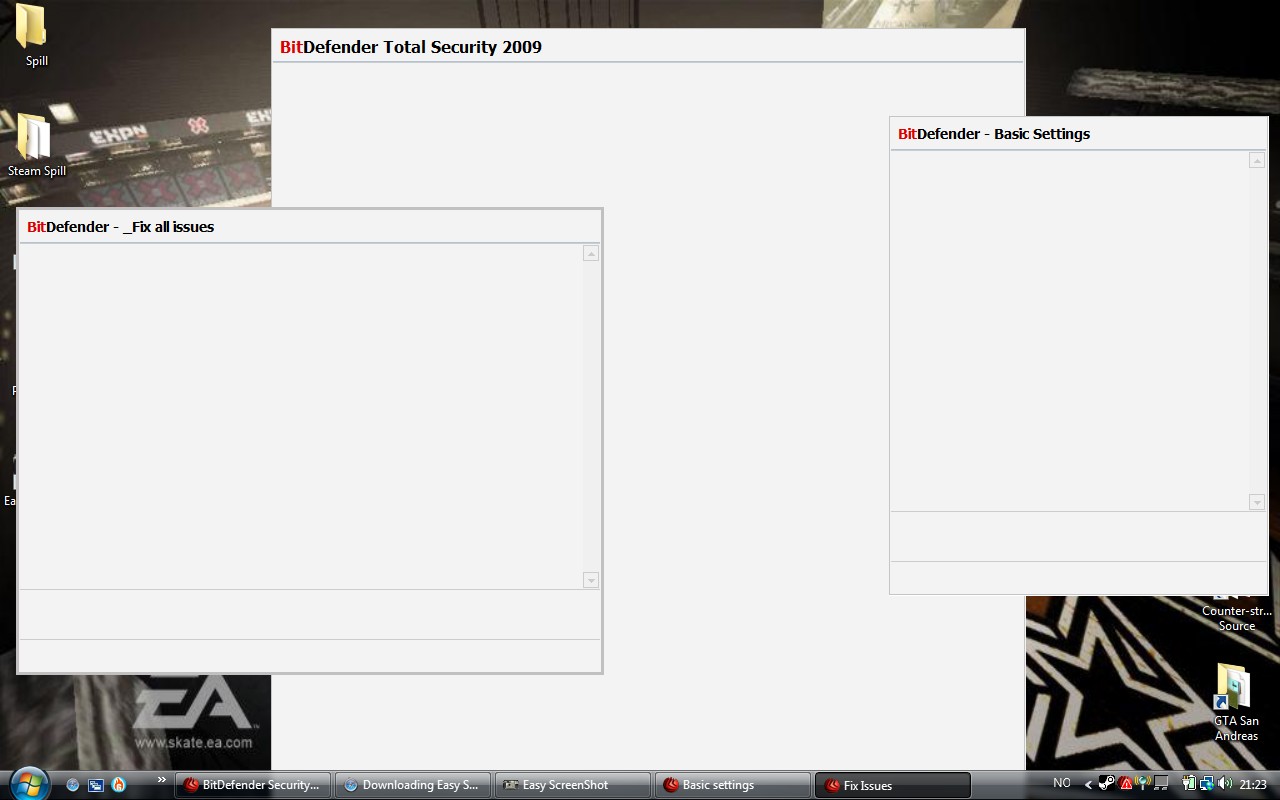Click scroll-down arrow in Fix all issues window
1280x800 pixels.
(591, 580)
